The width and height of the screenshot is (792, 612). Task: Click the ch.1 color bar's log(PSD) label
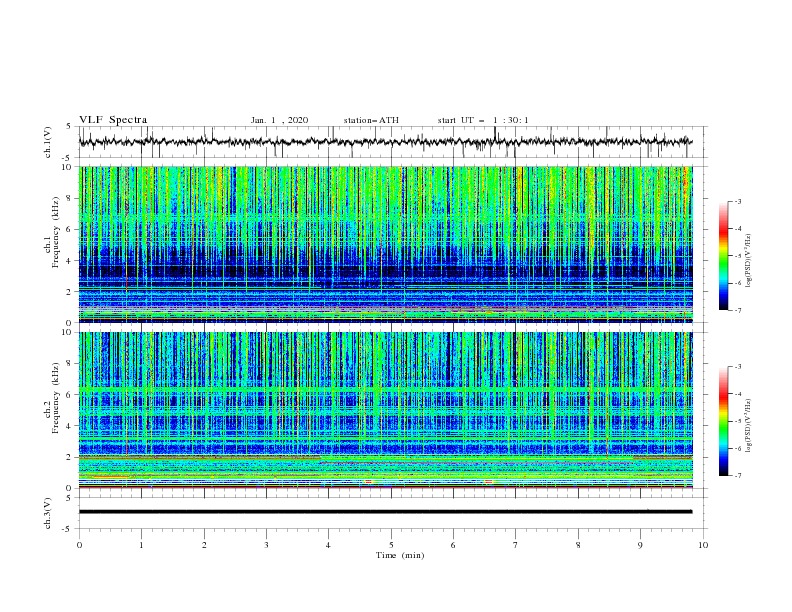pos(749,261)
